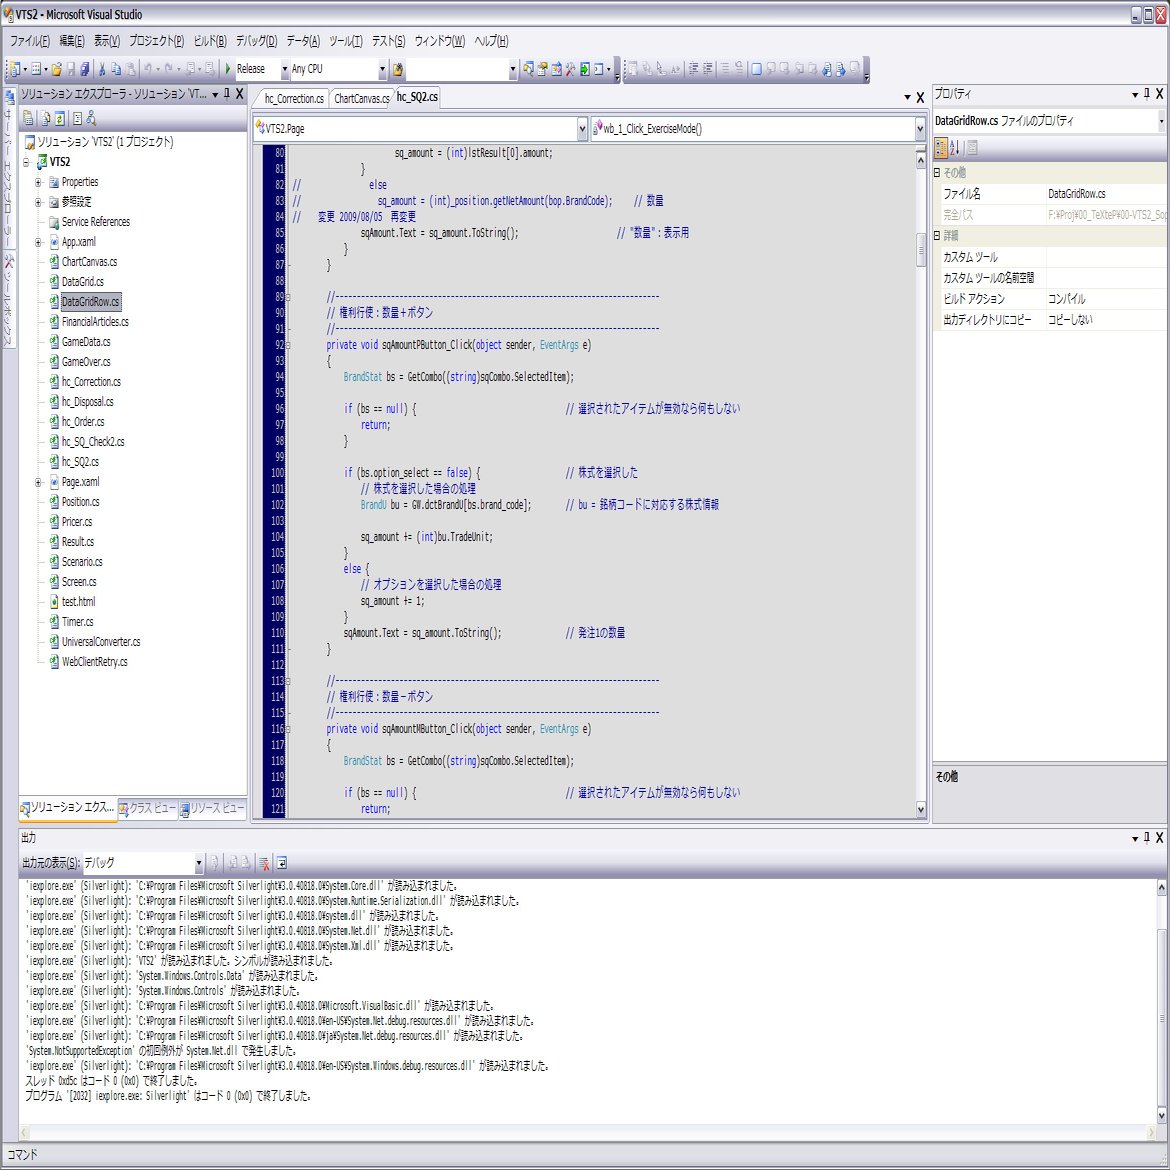The height and width of the screenshot is (1170, 1170).
Task: Expand the 参照設定 node
Action: [x=38, y=202]
